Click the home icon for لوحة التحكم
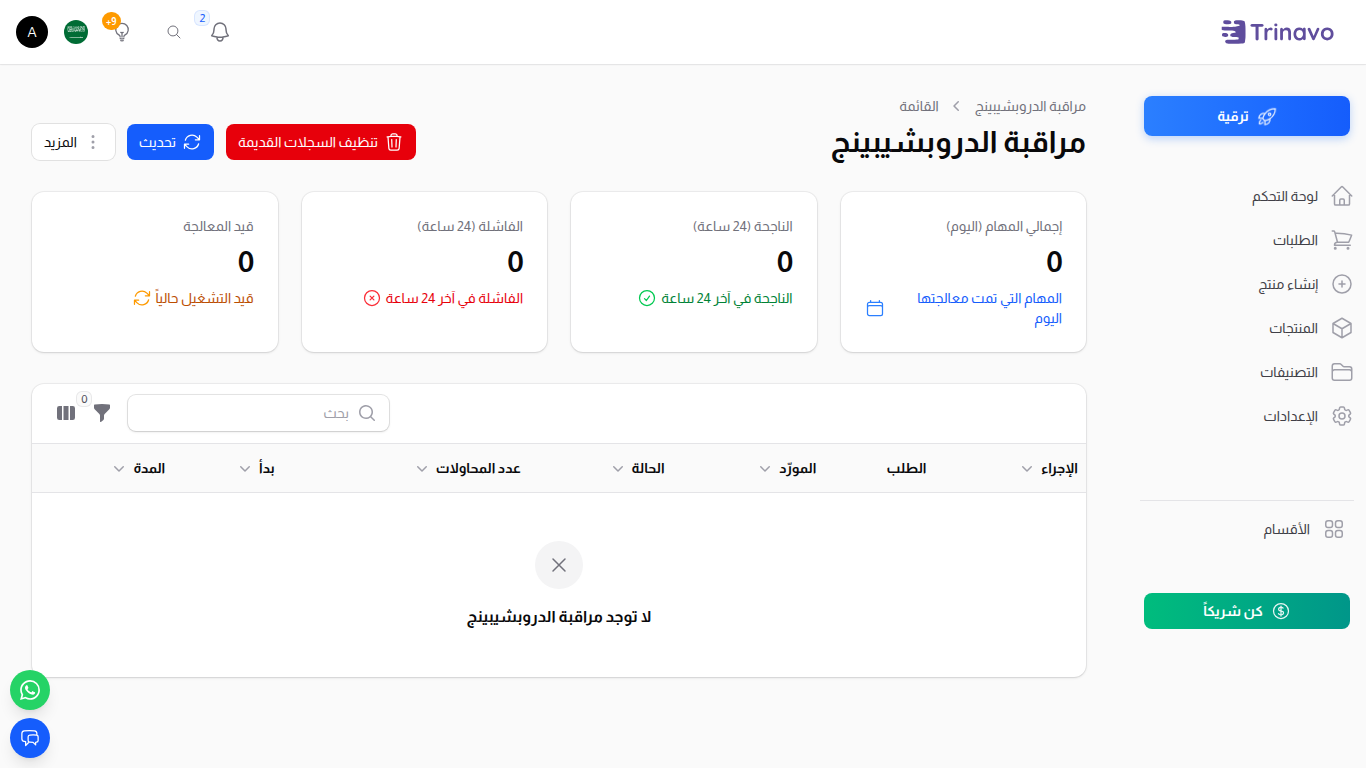1366x768 pixels. tap(1342, 196)
